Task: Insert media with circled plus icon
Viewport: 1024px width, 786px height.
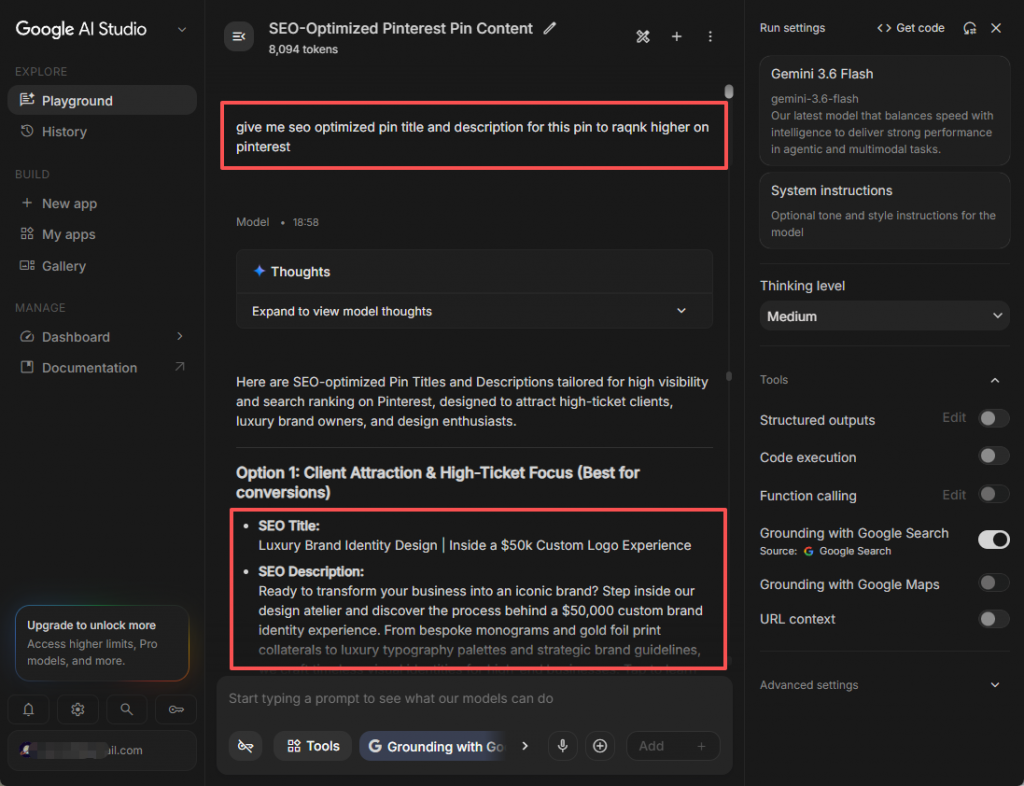Action: [x=600, y=746]
